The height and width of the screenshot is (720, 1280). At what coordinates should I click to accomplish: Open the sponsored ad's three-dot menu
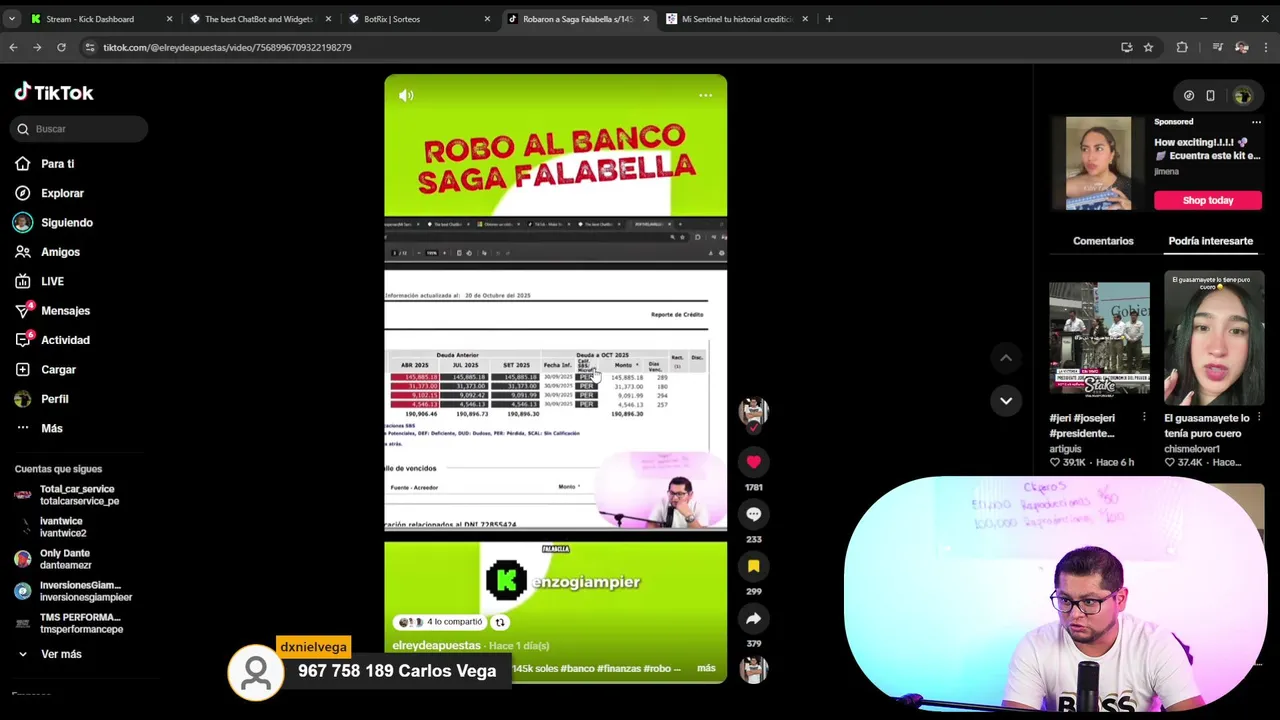tap(1256, 122)
